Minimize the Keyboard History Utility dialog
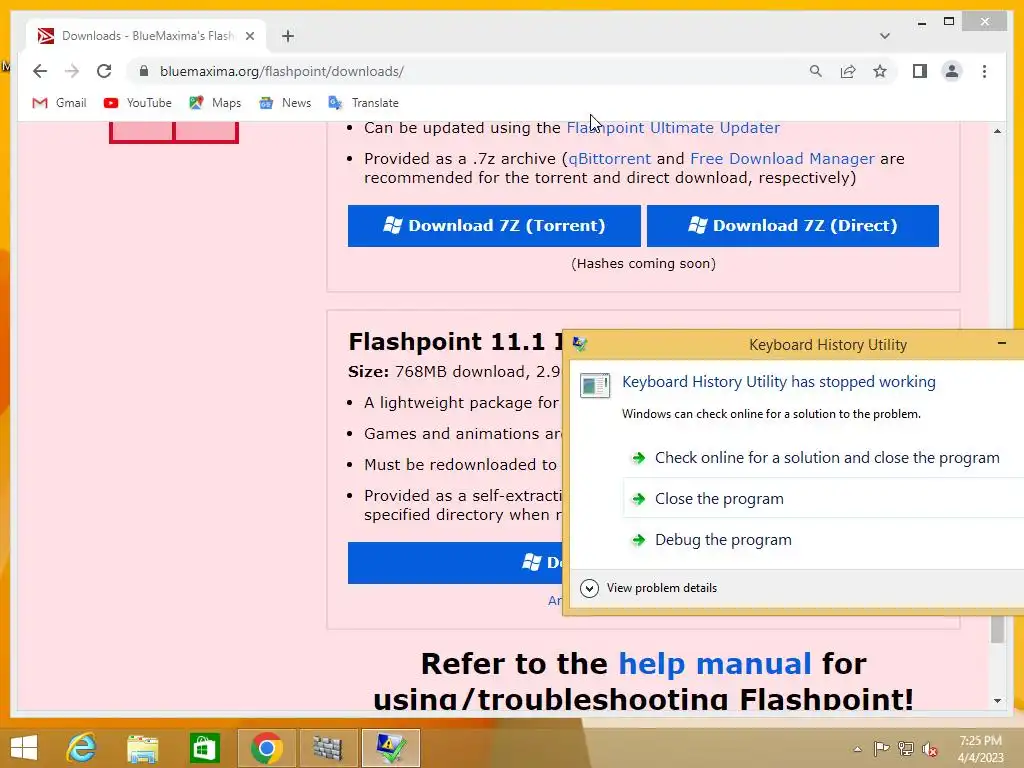This screenshot has height=768, width=1024. (1002, 344)
